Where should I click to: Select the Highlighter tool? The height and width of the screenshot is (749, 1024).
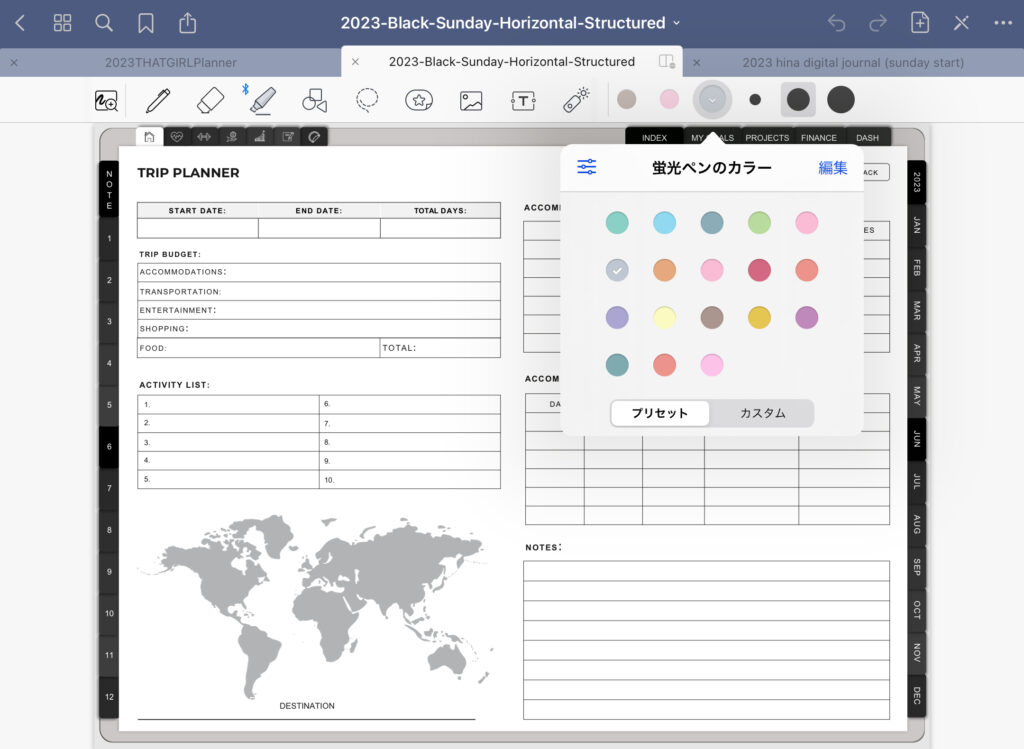(x=263, y=100)
